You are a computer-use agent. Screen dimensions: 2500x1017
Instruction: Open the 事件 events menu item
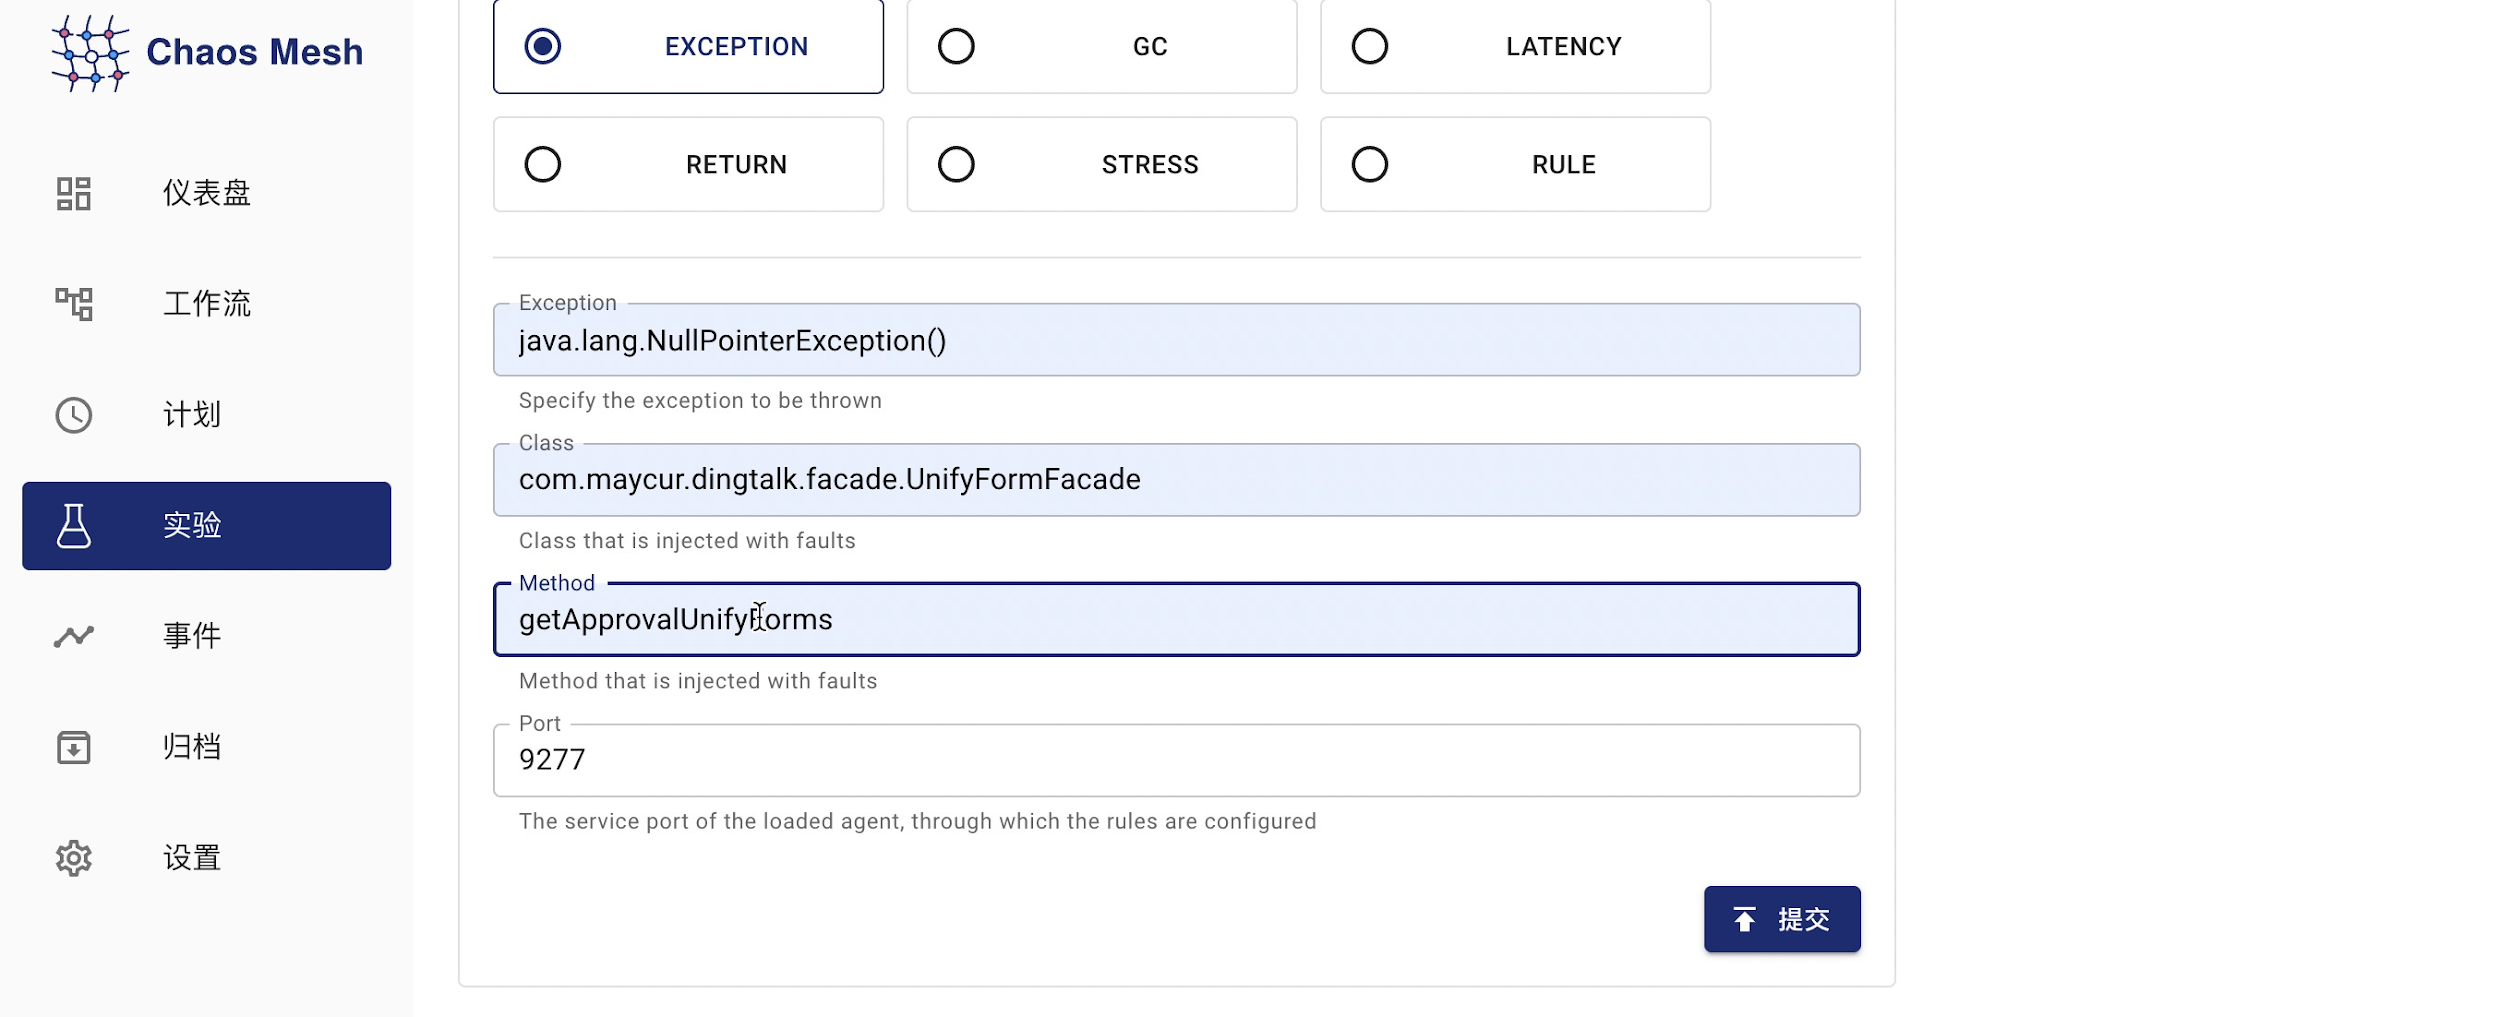(x=192, y=636)
